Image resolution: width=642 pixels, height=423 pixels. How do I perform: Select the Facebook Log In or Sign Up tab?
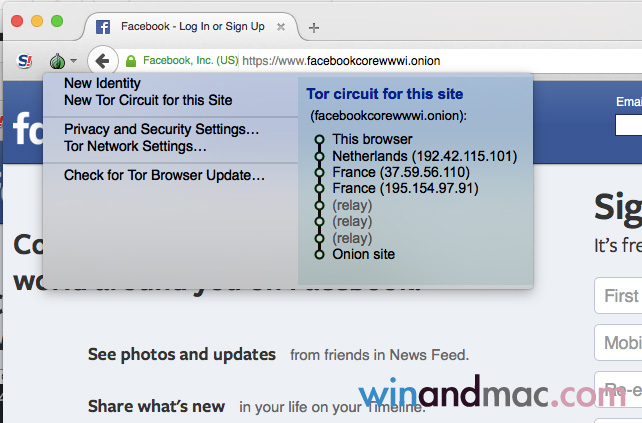[190, 27]
